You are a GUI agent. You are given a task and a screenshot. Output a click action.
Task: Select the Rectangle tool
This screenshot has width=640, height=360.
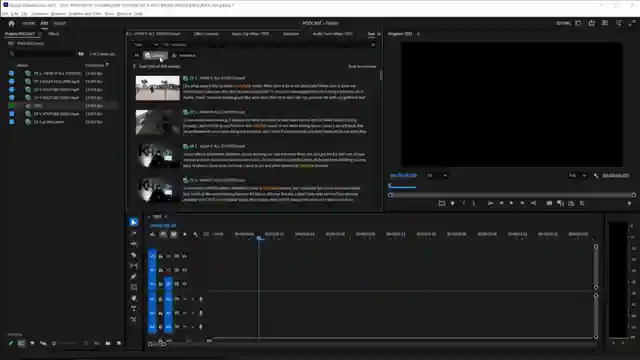point(133,287)
